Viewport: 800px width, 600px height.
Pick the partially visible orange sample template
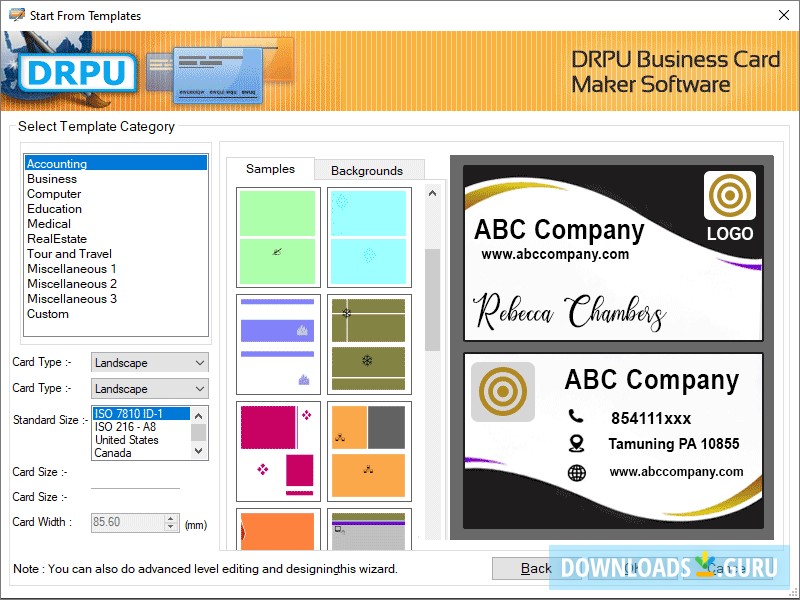(278, 530)
